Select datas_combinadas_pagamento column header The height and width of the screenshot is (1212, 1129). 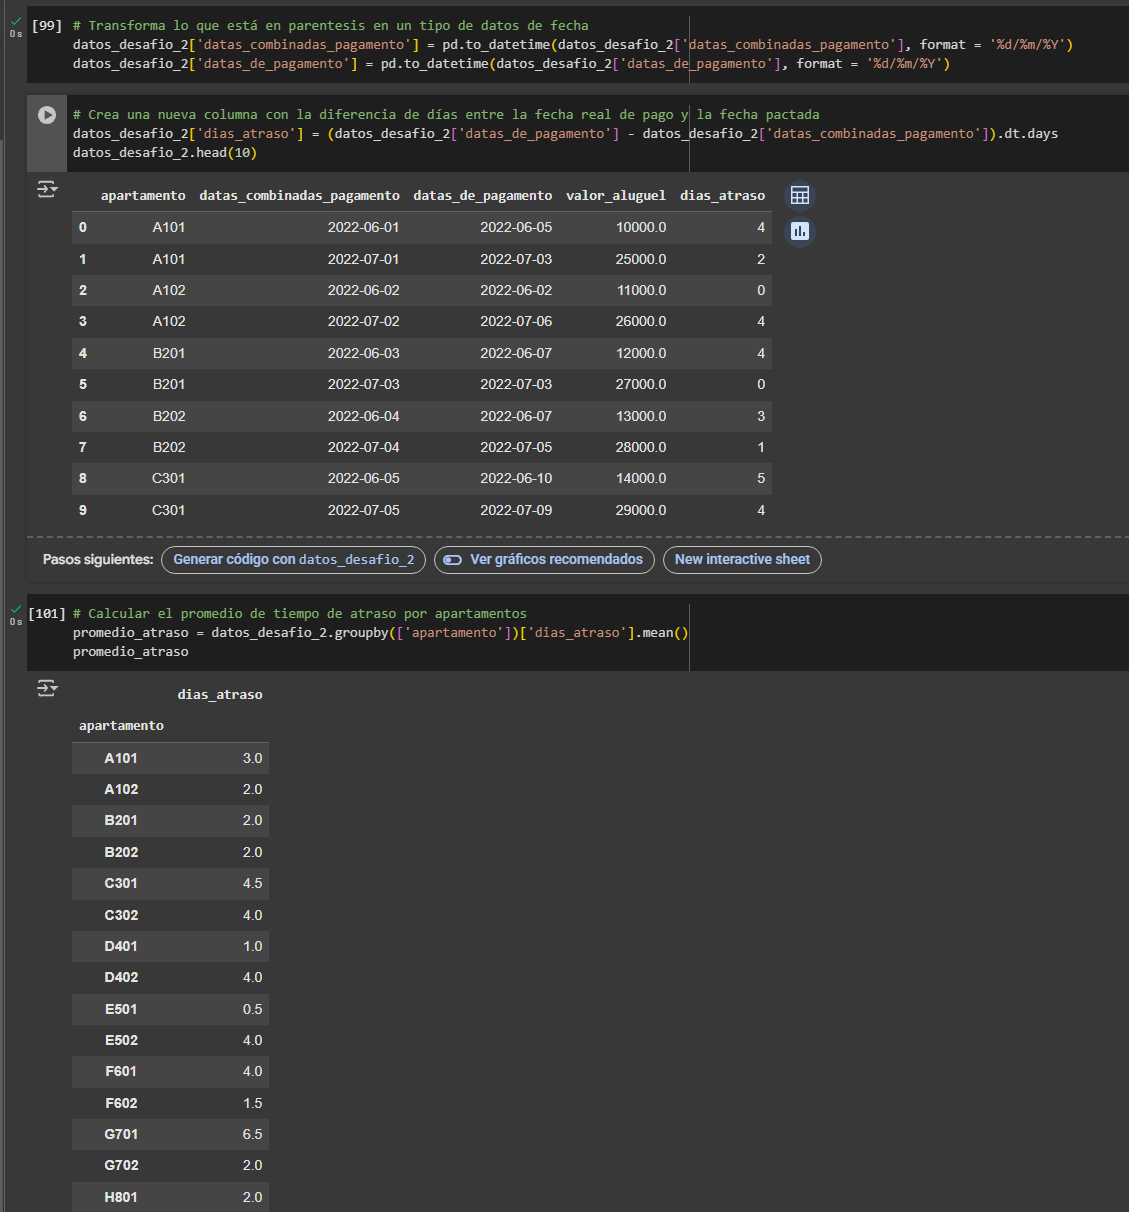[299, 196]
